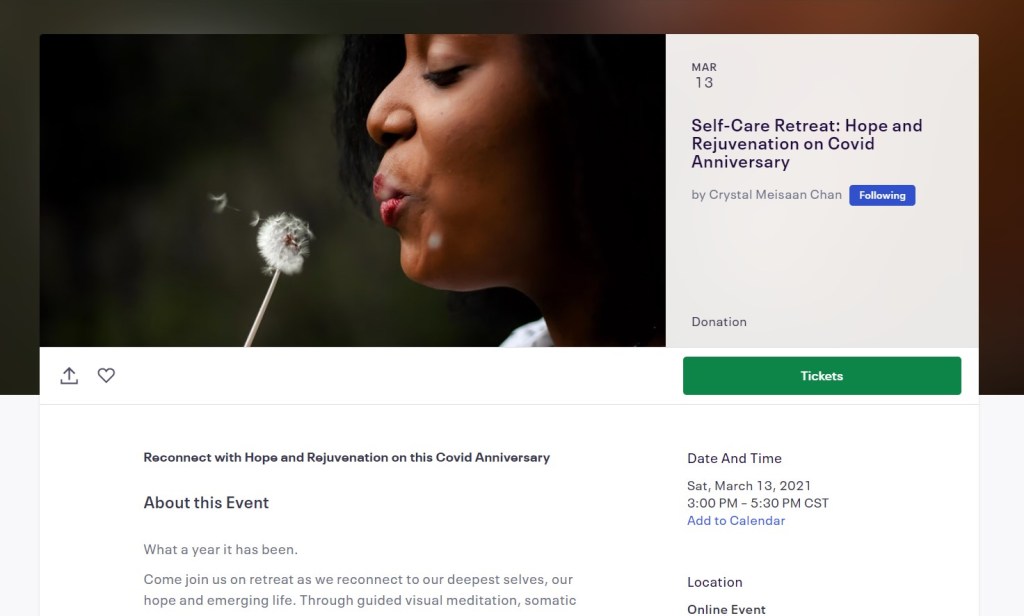Select the Self-Care Retreat event title
Screen dimensions: 1024x616
tap(806, 143)
